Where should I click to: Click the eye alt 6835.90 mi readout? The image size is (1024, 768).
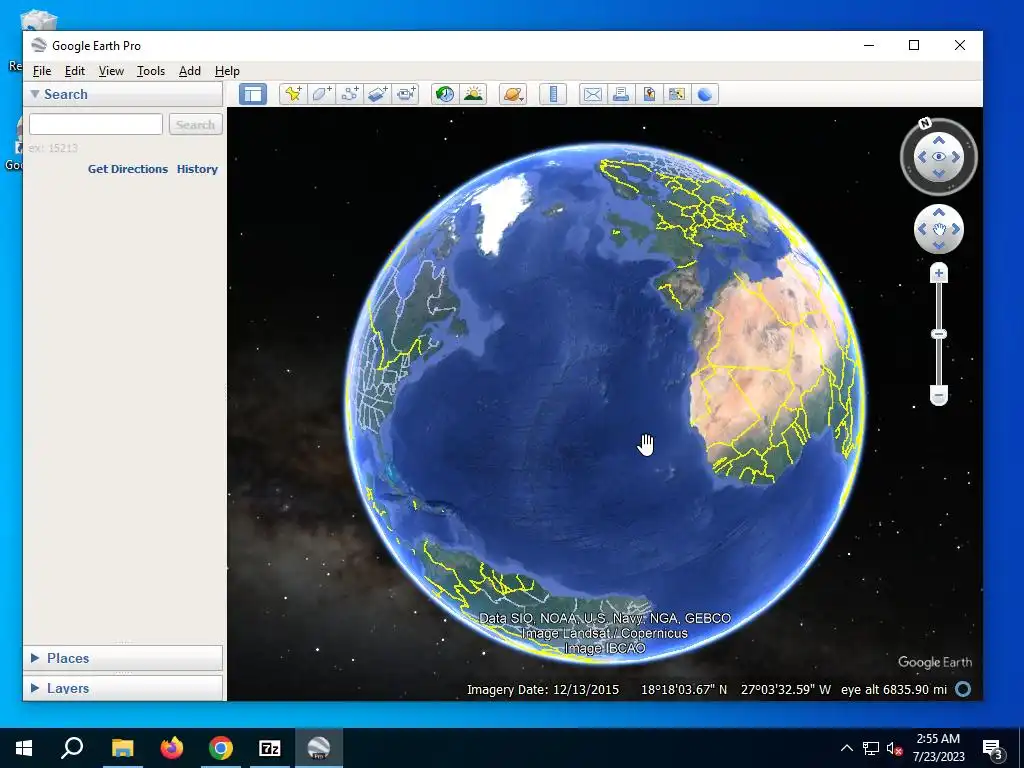coord(894,690)
